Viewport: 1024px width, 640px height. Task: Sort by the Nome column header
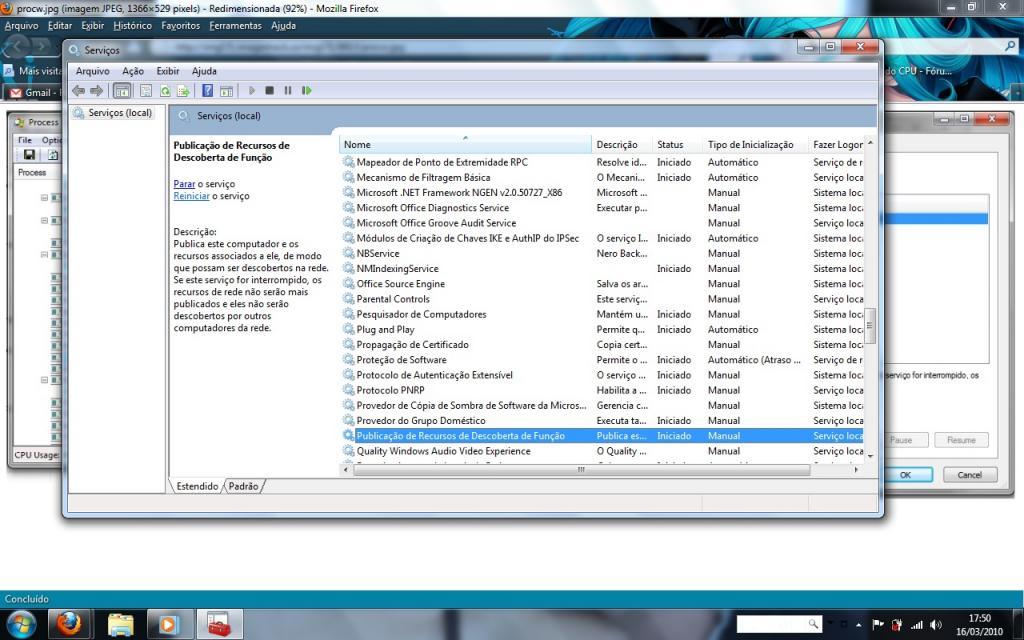pyautogui.click(x=465, y=144)
